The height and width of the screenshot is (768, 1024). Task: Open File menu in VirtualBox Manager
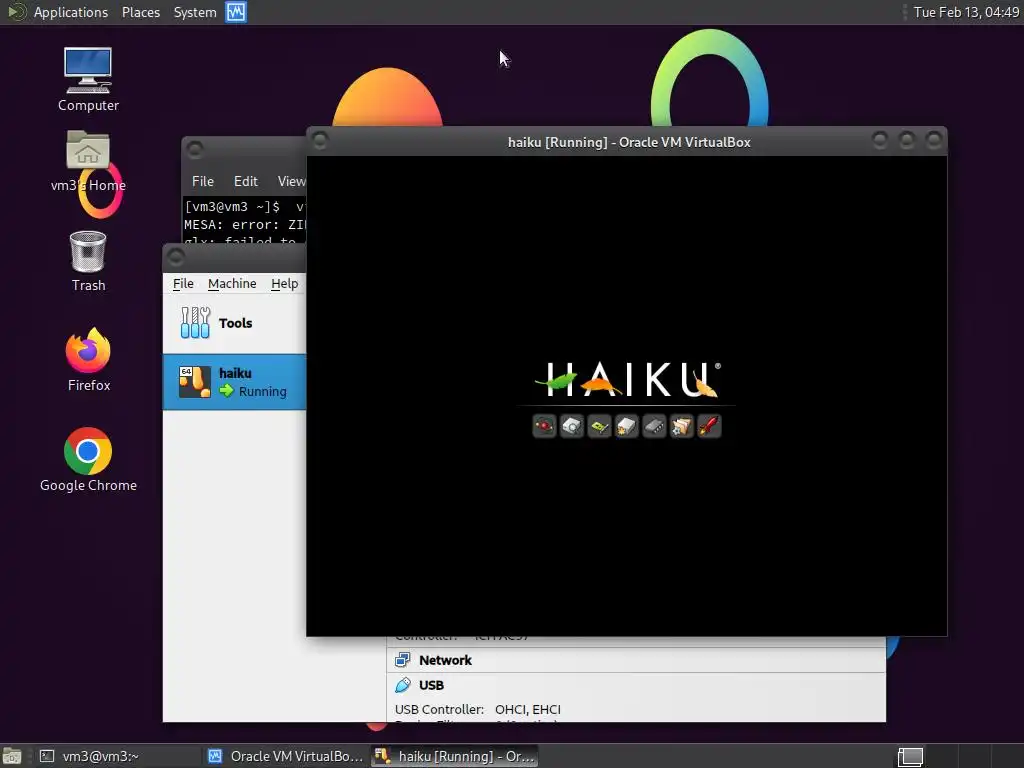(183, 283)
